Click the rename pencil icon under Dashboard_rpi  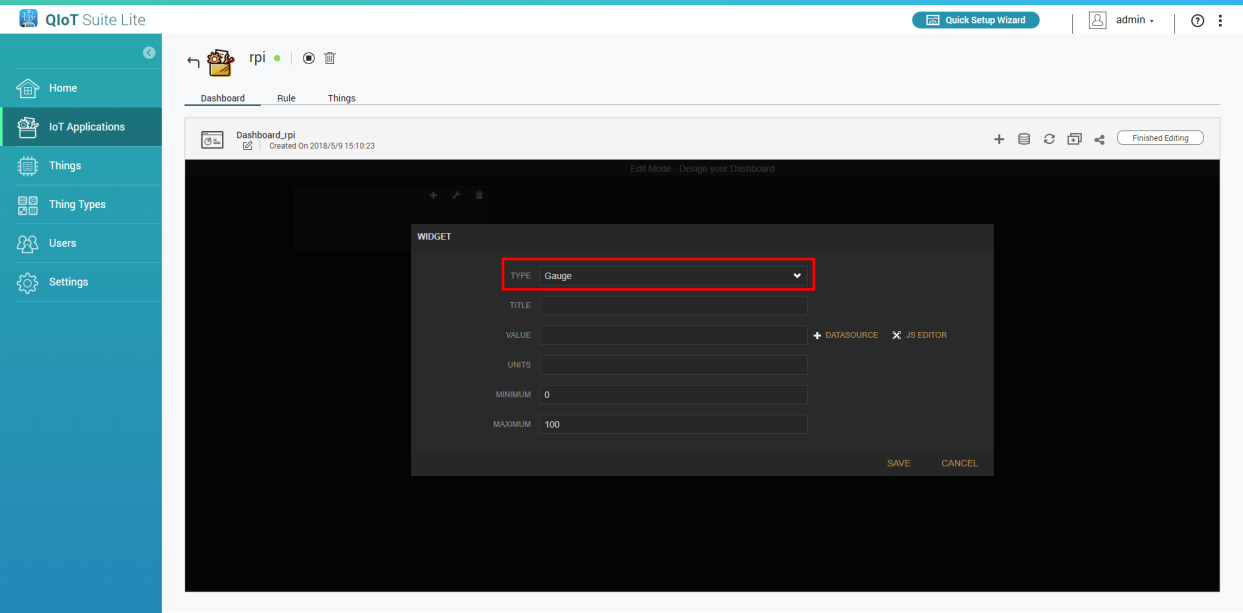(x=247, y=146)
